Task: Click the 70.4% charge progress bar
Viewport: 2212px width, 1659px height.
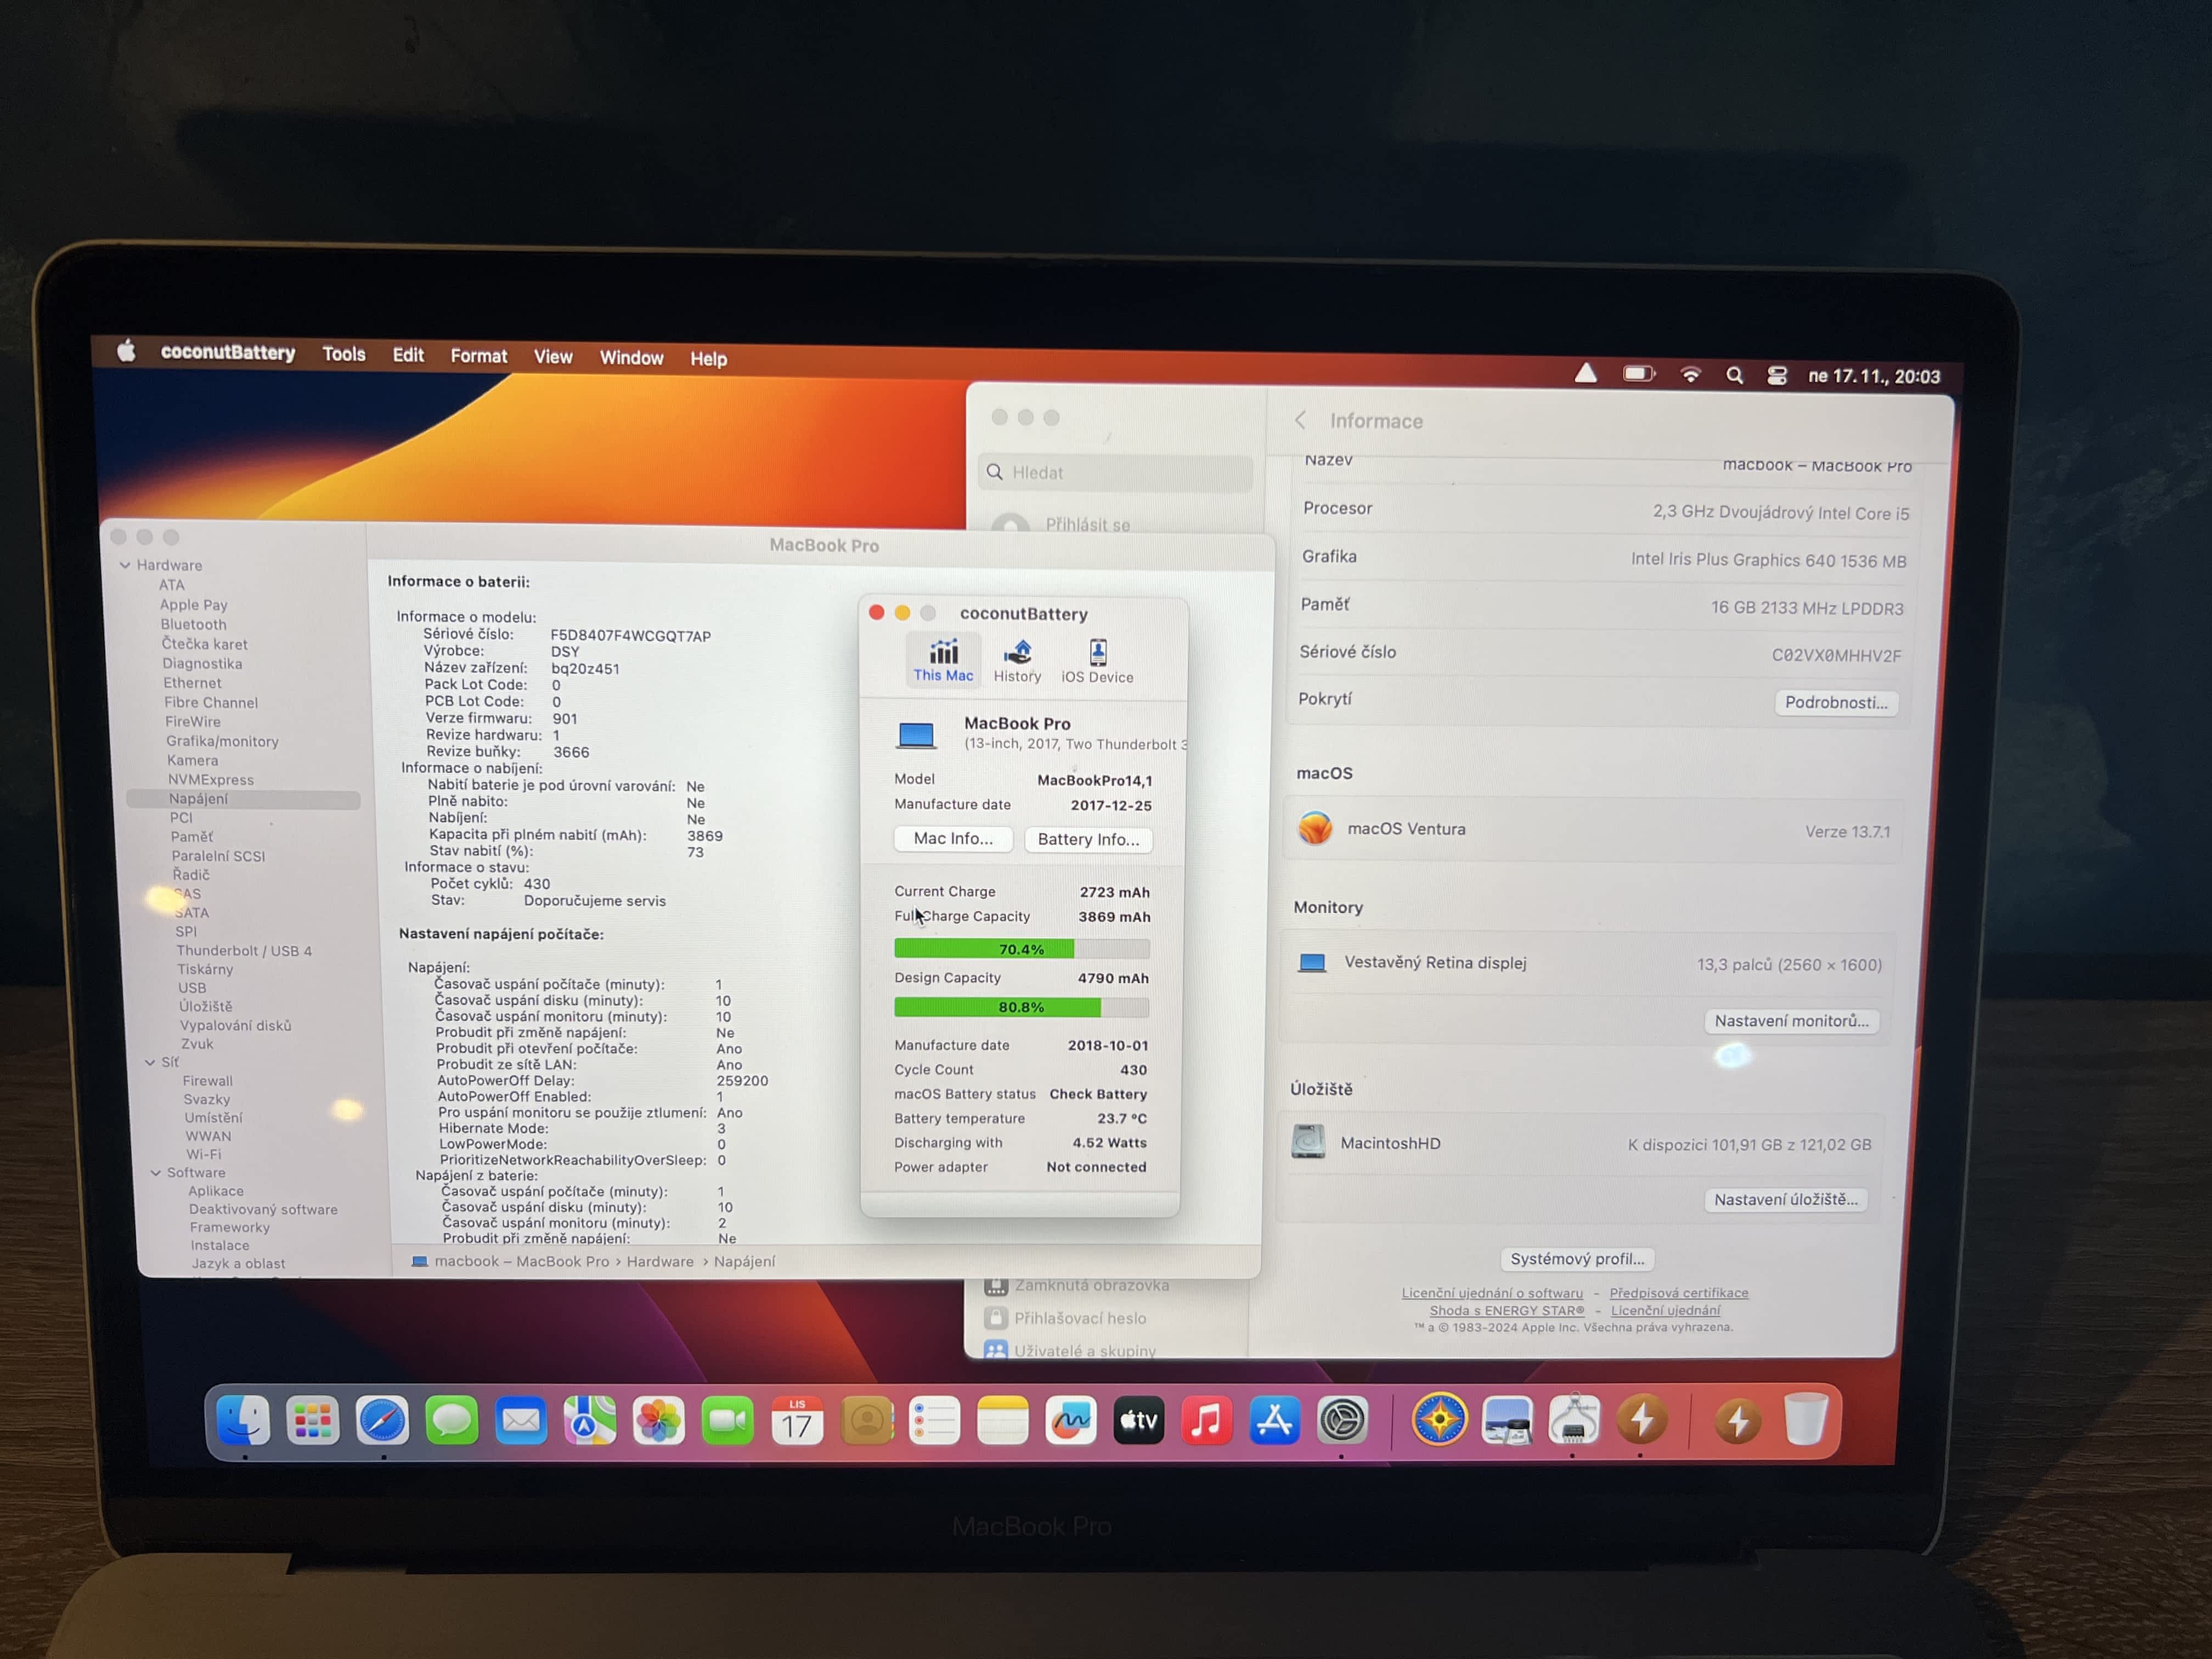Action: [x=1021, y=949]
